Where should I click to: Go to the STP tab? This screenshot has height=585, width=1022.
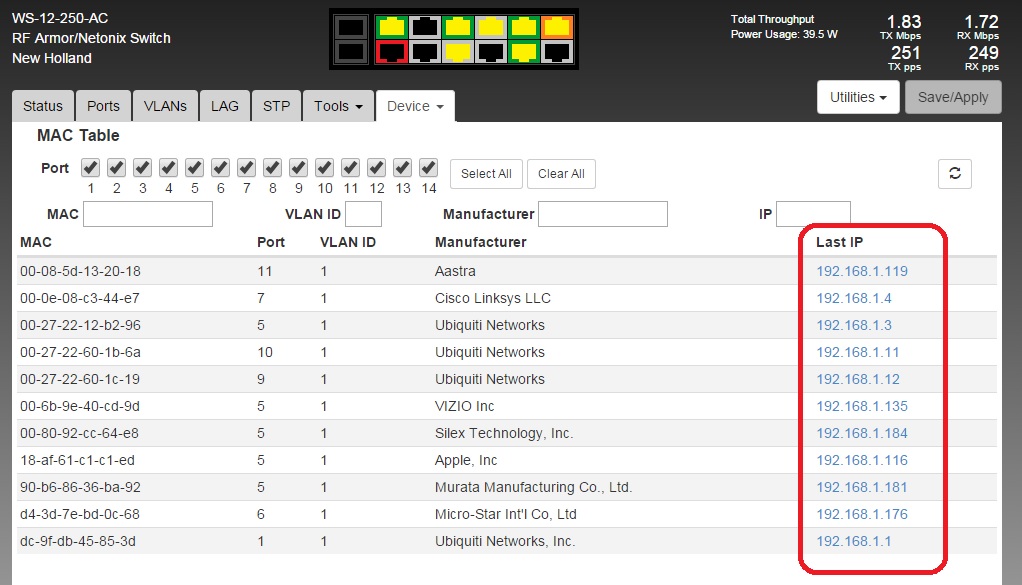tap(276, 106)
